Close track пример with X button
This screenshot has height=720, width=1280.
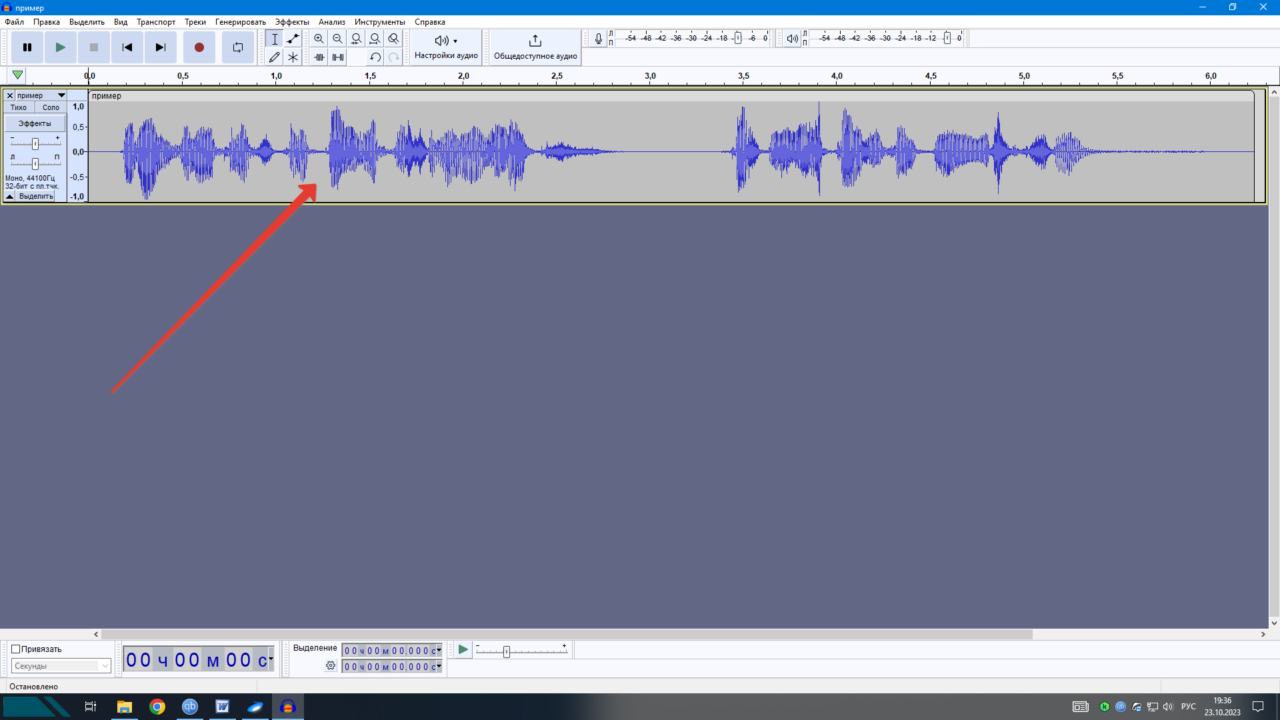click(x=10, y=96)
